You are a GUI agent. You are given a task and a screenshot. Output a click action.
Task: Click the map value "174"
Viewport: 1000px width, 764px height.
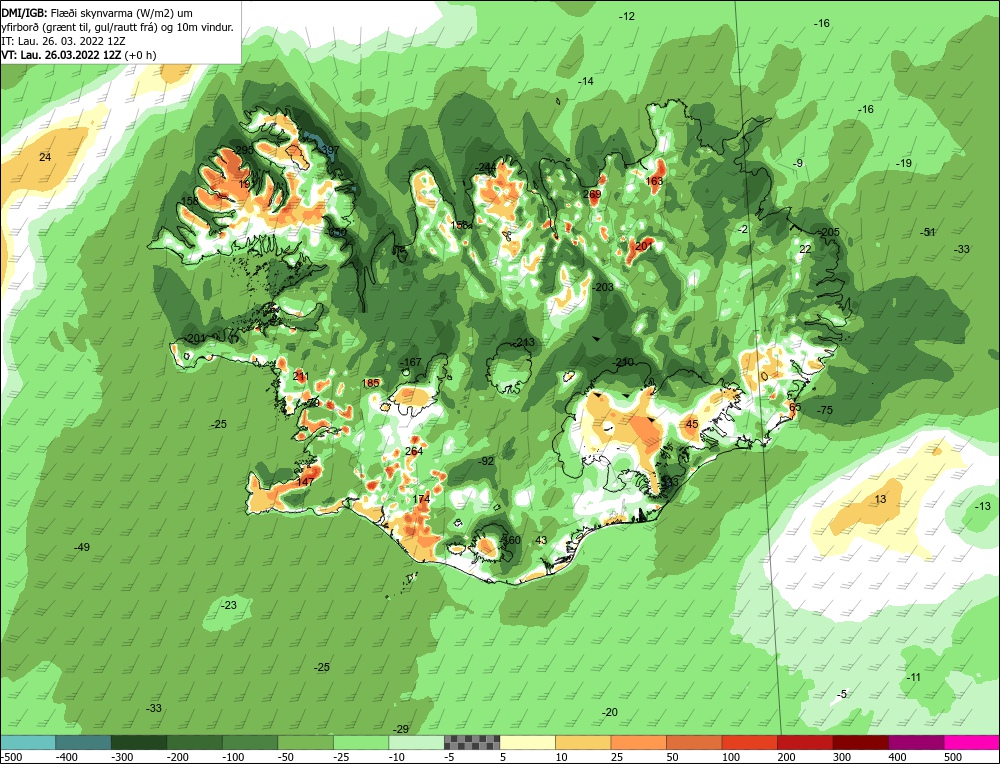click(422, 499)
